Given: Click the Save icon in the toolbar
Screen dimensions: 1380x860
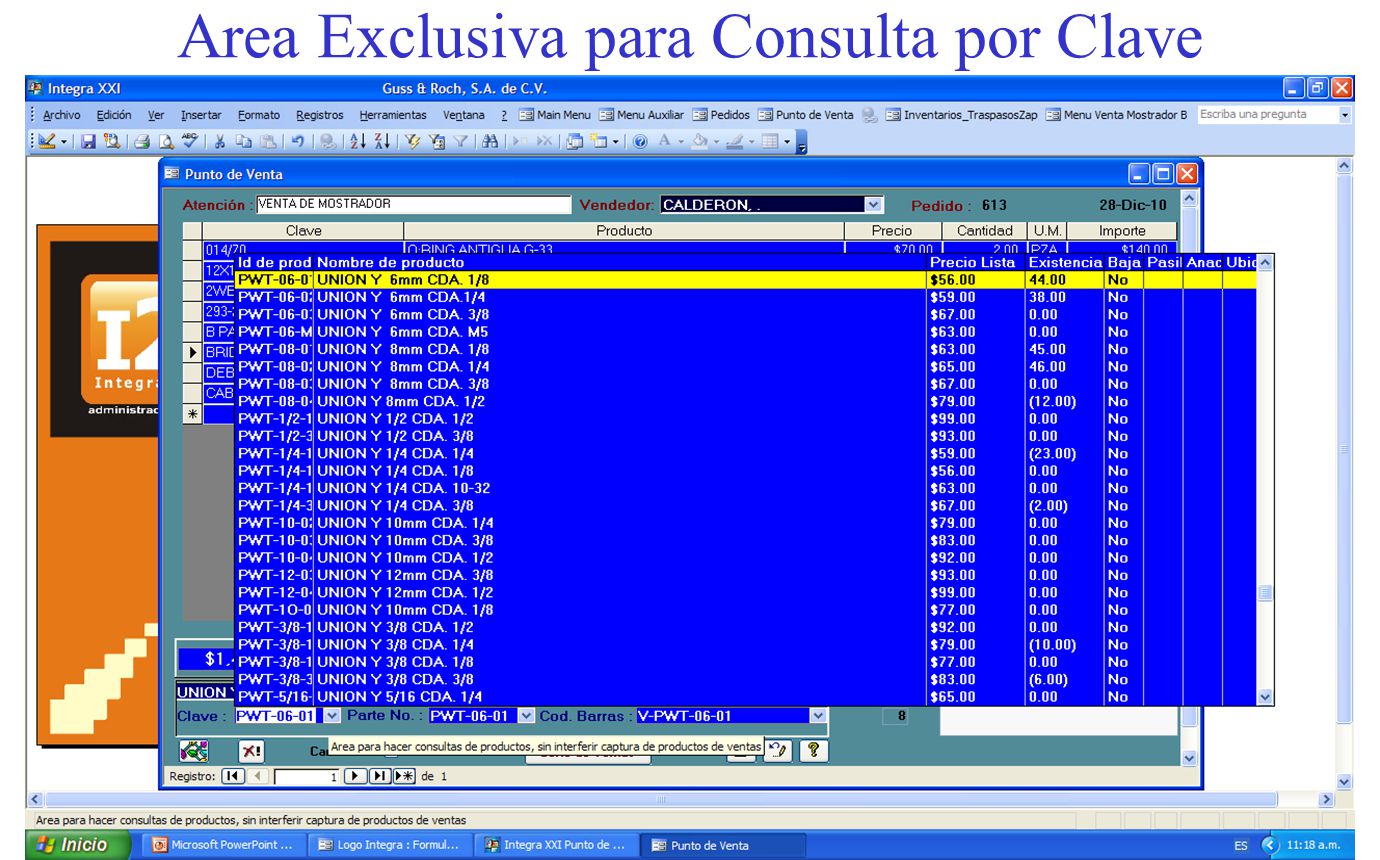Looking at the screenshot, I should tap(89, 143).
